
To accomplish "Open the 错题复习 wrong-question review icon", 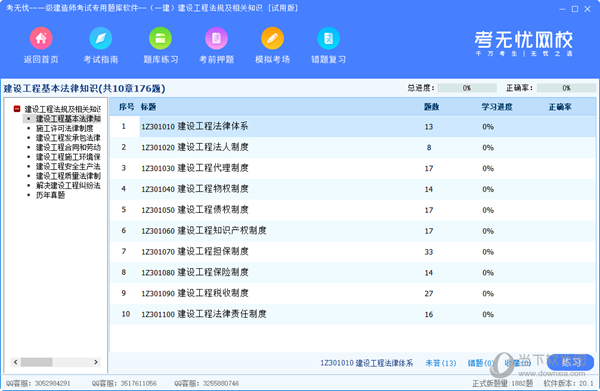I will pyautogui.click(x=328, y=38).
